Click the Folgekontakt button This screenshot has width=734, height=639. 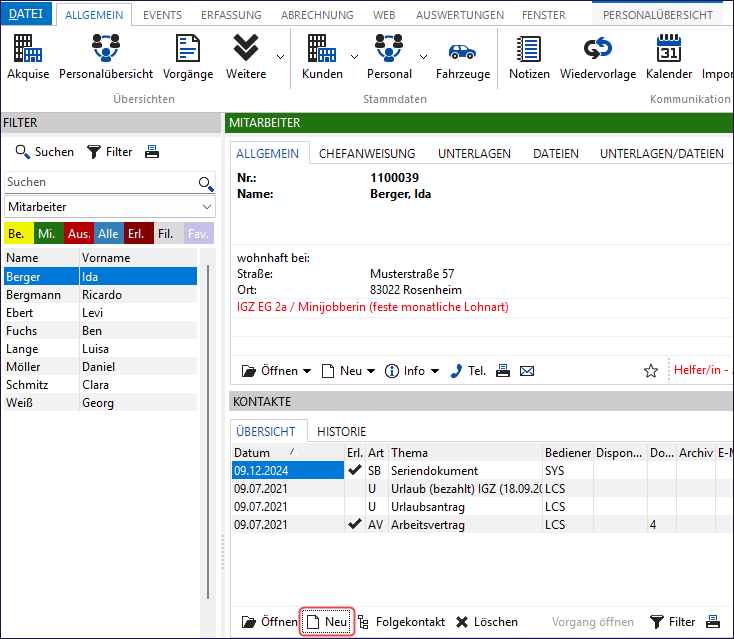coord(401,622)
